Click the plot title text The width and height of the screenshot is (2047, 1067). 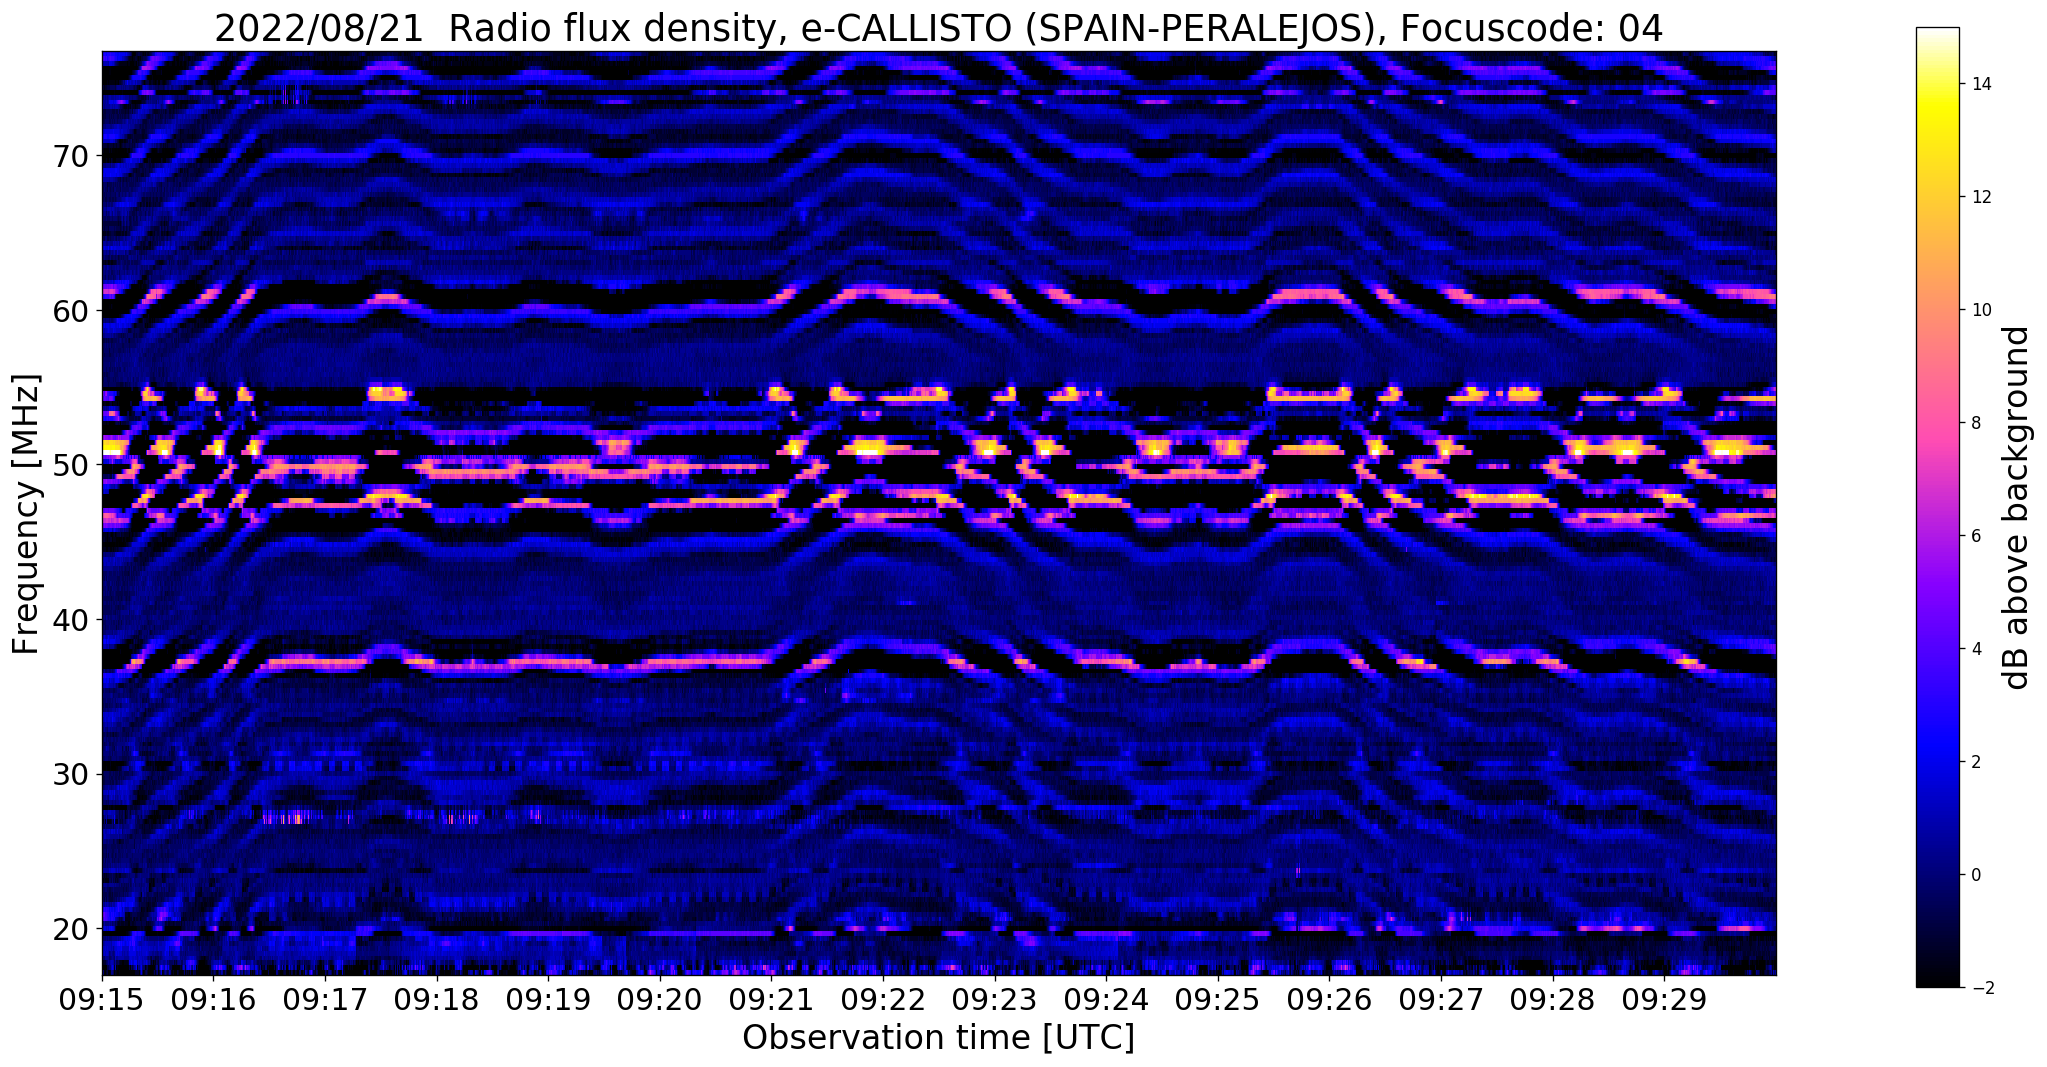[938, 28]
